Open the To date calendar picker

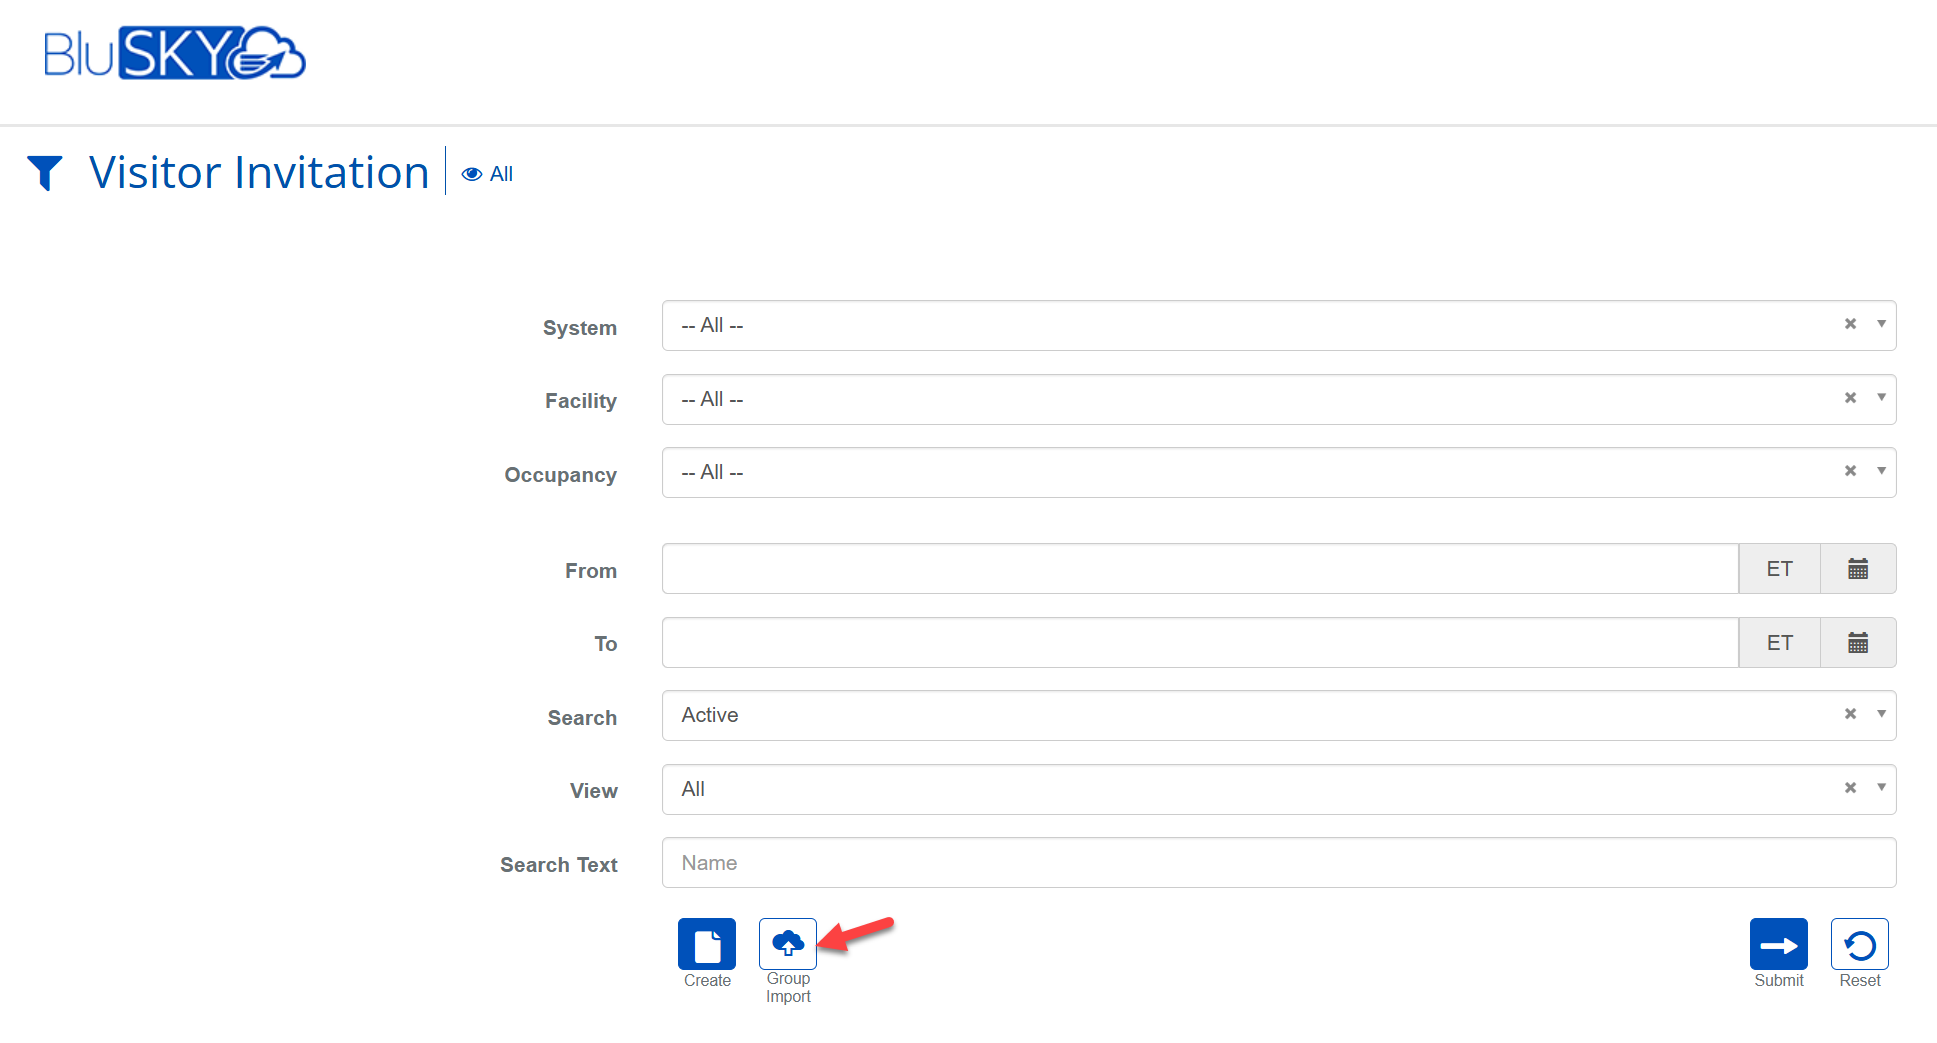click(1857, 643)
